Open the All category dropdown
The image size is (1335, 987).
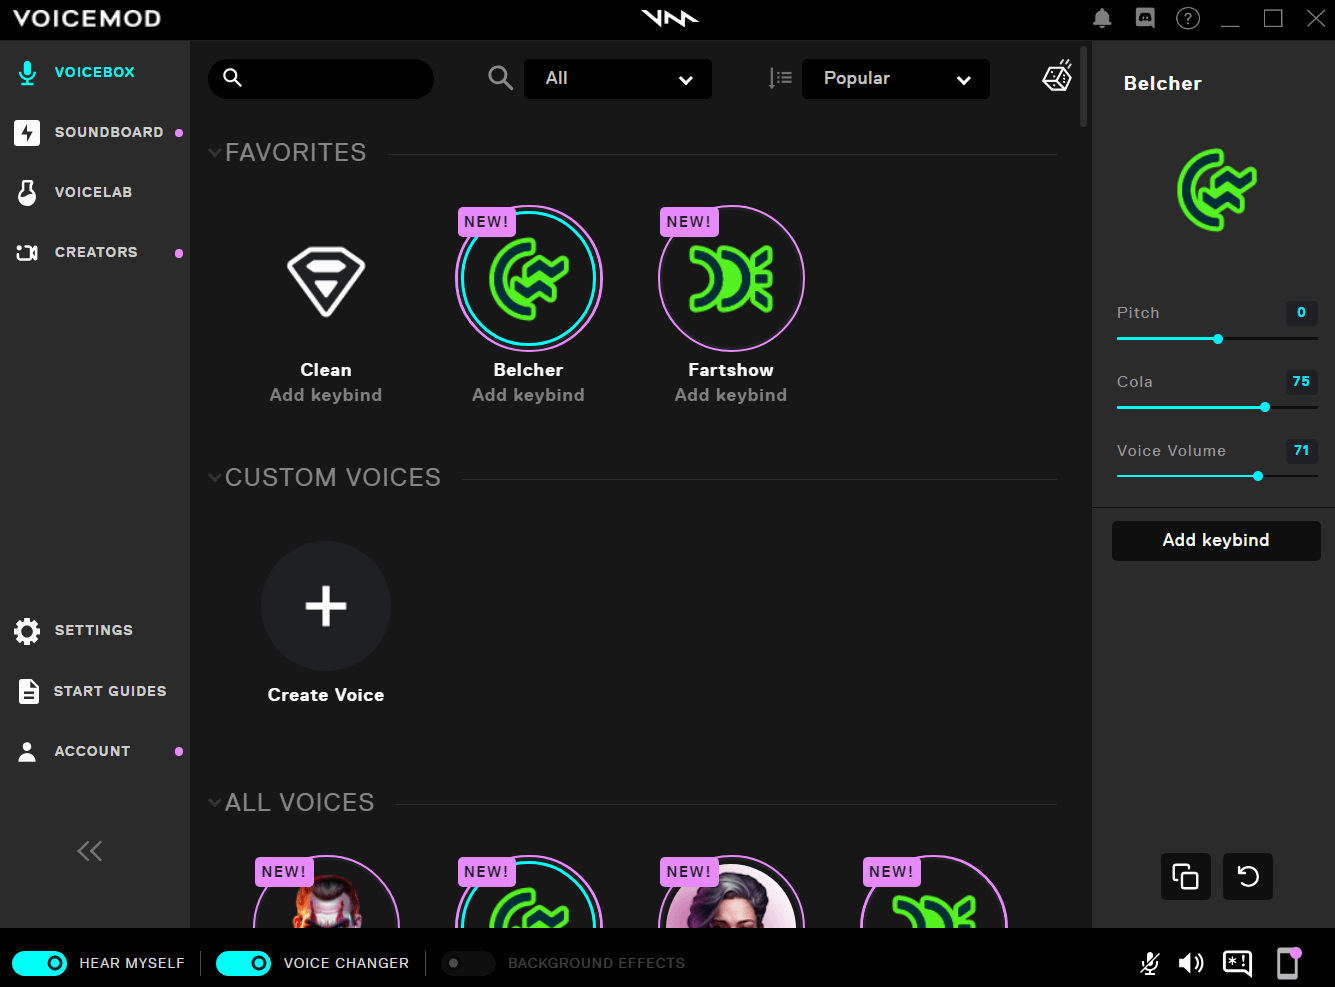click(x=618, y=79)
